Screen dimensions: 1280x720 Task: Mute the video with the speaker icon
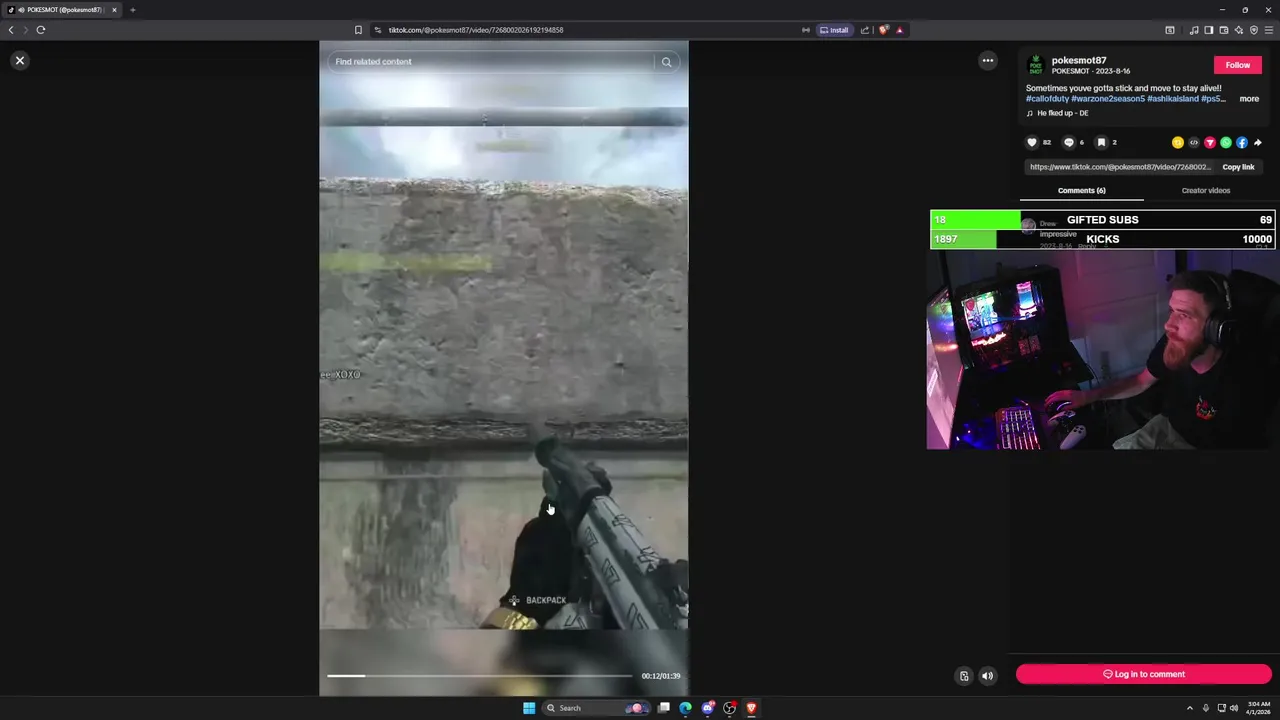[987, 676]
